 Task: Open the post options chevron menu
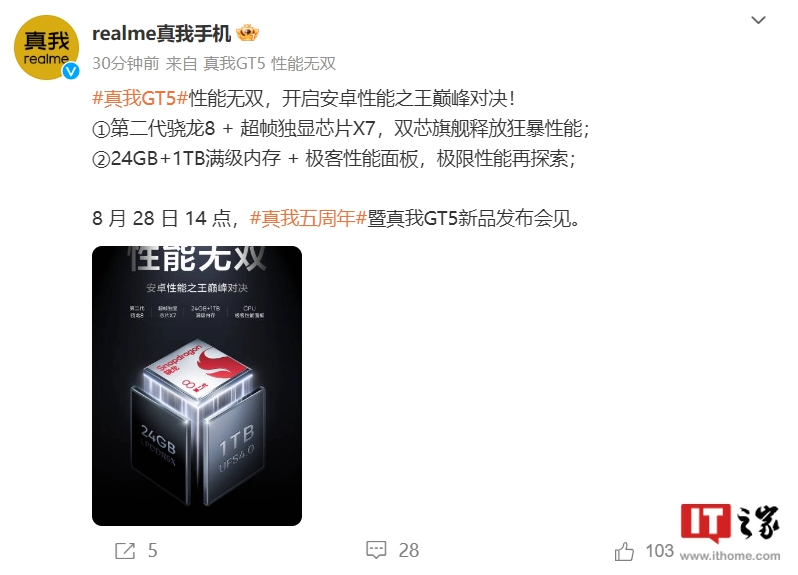pos(758,20)
